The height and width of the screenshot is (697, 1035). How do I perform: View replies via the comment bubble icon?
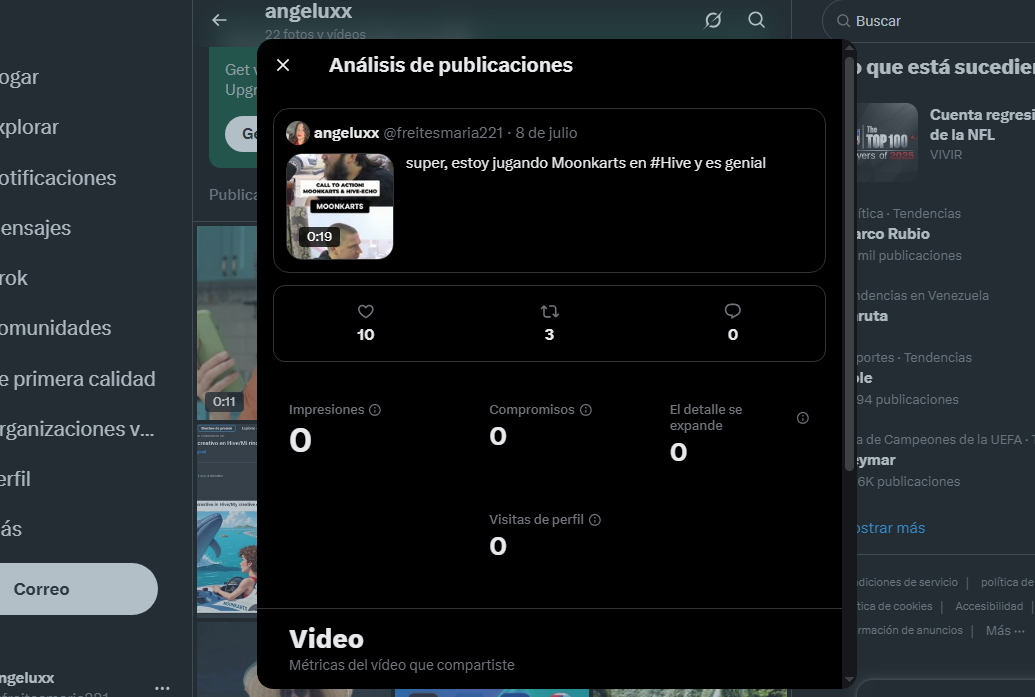pos(733,311)
